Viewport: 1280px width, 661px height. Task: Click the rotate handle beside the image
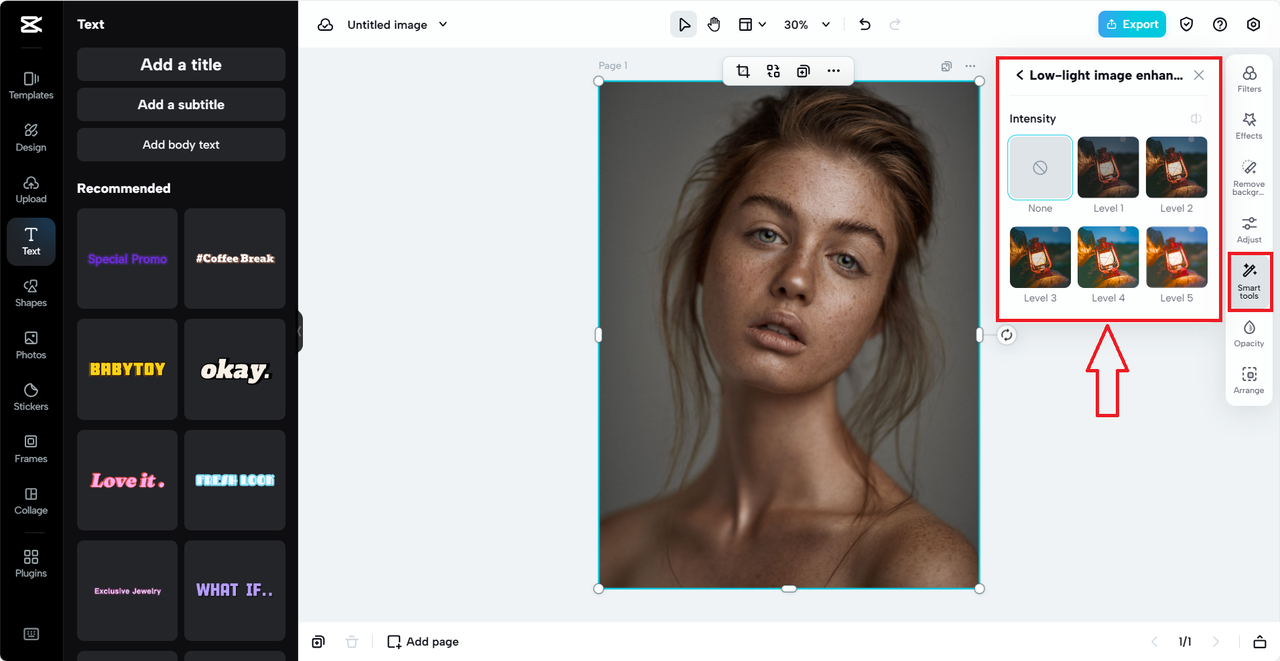coord(1007,335)
